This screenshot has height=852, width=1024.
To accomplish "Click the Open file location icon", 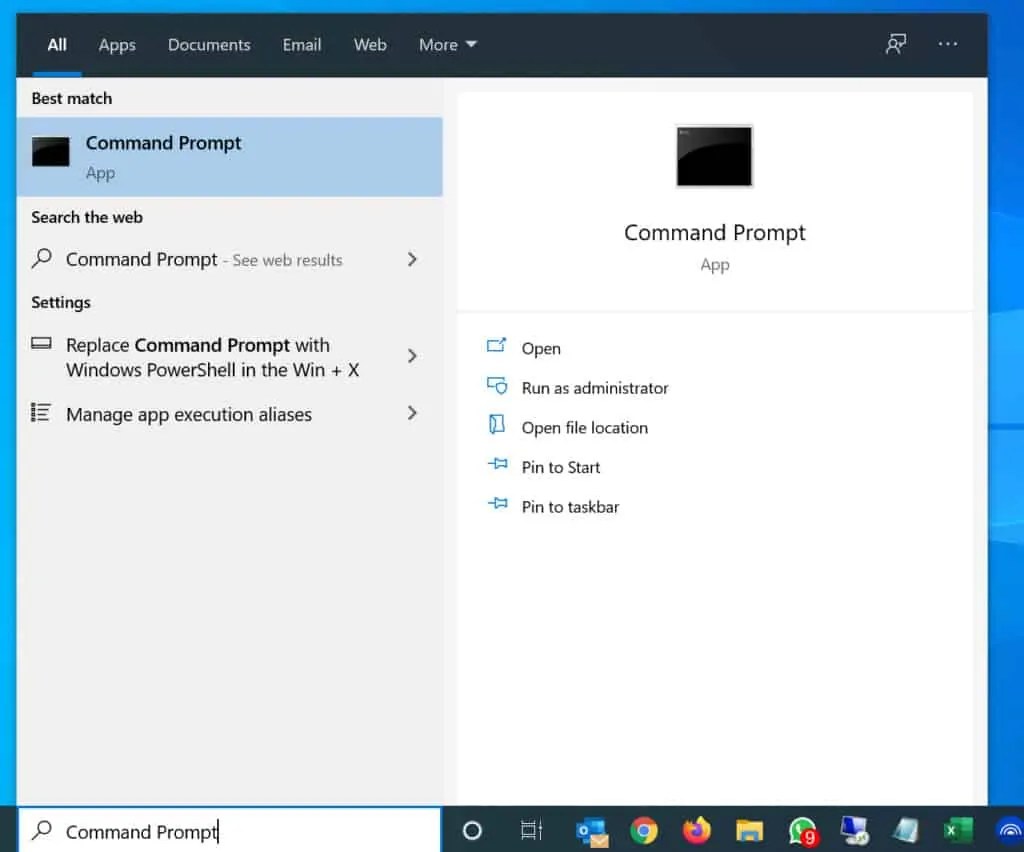I will tap(498, 426).
